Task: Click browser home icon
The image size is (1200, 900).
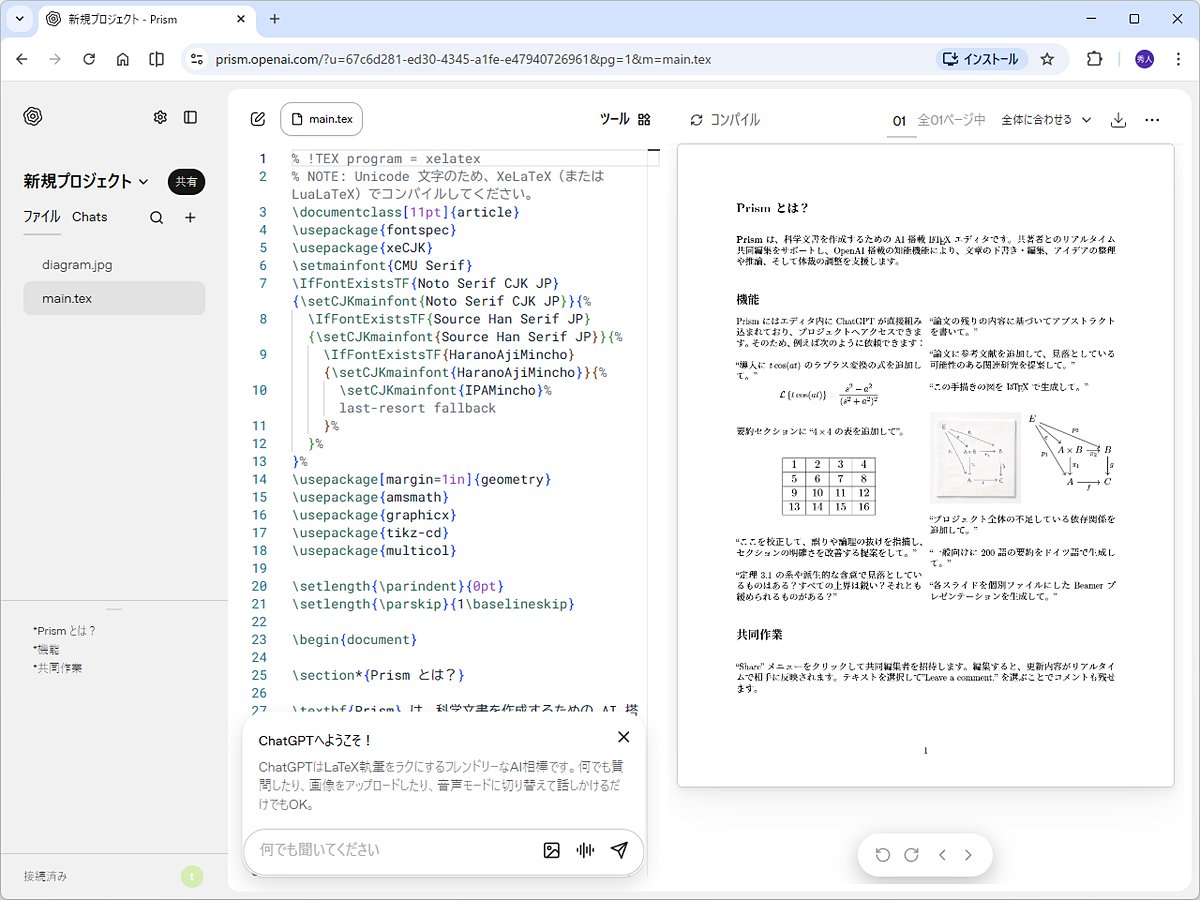Action: pos(123,59)
